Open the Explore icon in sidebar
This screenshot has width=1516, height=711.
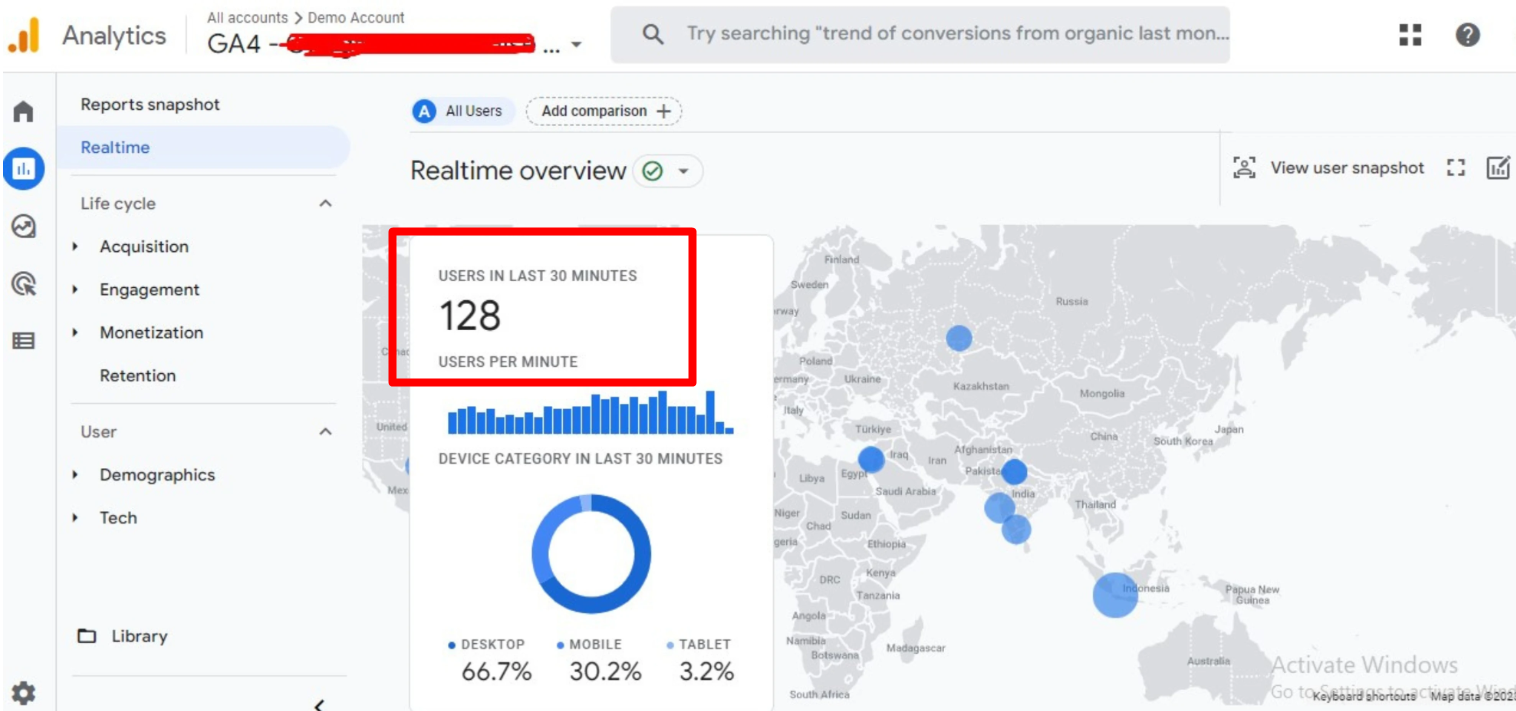click(x=23, y=227)
